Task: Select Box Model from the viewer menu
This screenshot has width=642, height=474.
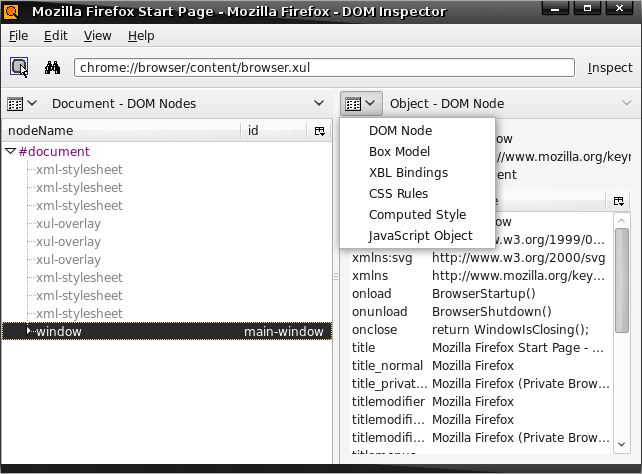Action: pos(399,151)
